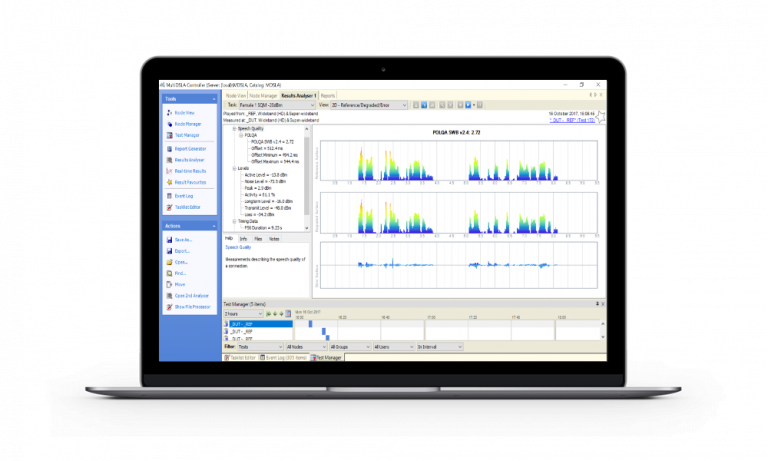Select the Active Level tree entry
This screenshot has height=461, width=768.
266,175
